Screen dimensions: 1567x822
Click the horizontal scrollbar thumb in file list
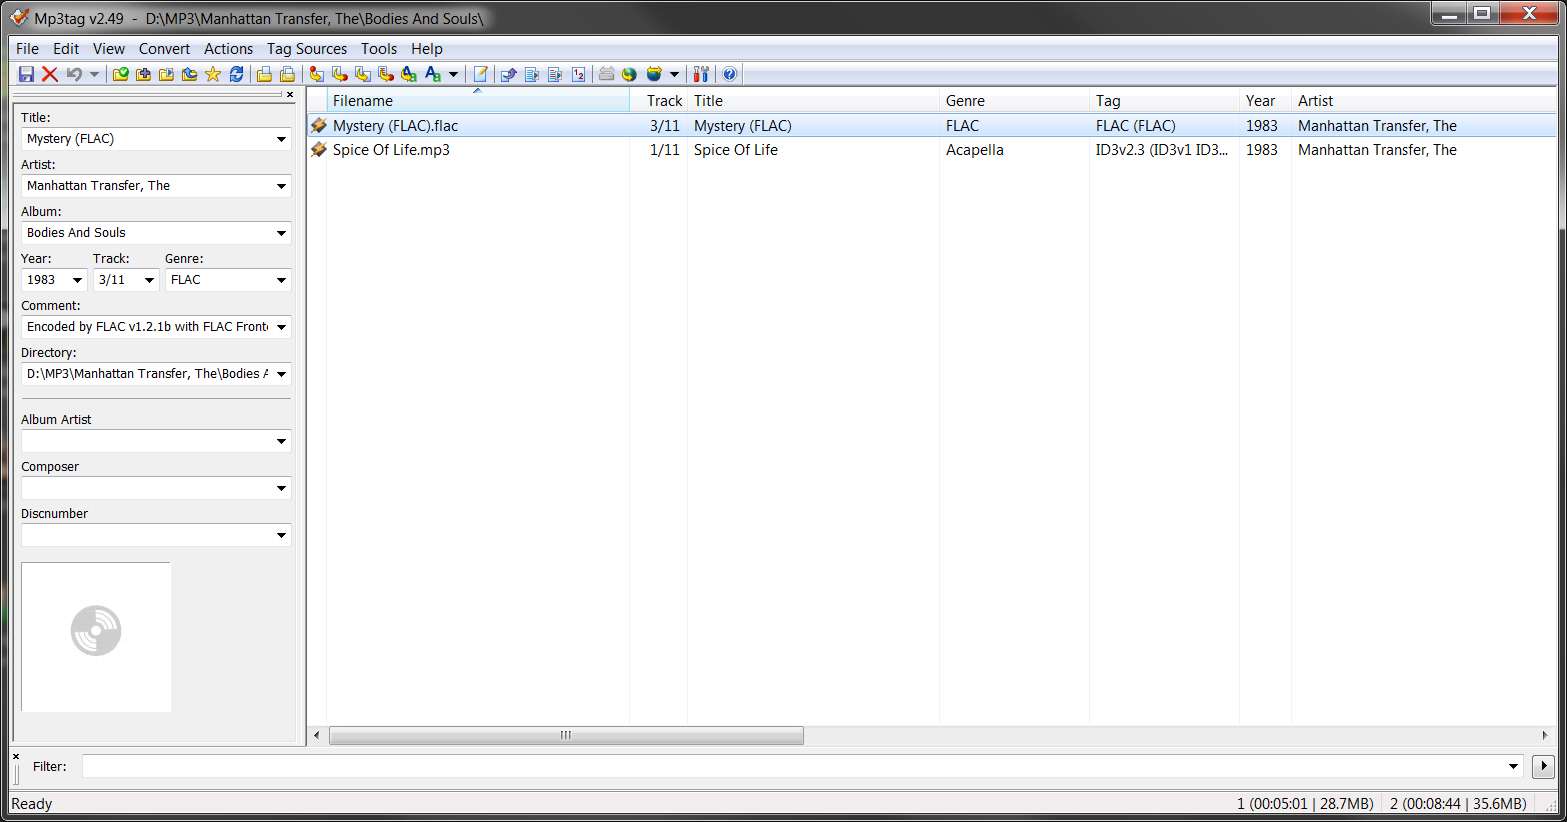click(x=566, y=735)
